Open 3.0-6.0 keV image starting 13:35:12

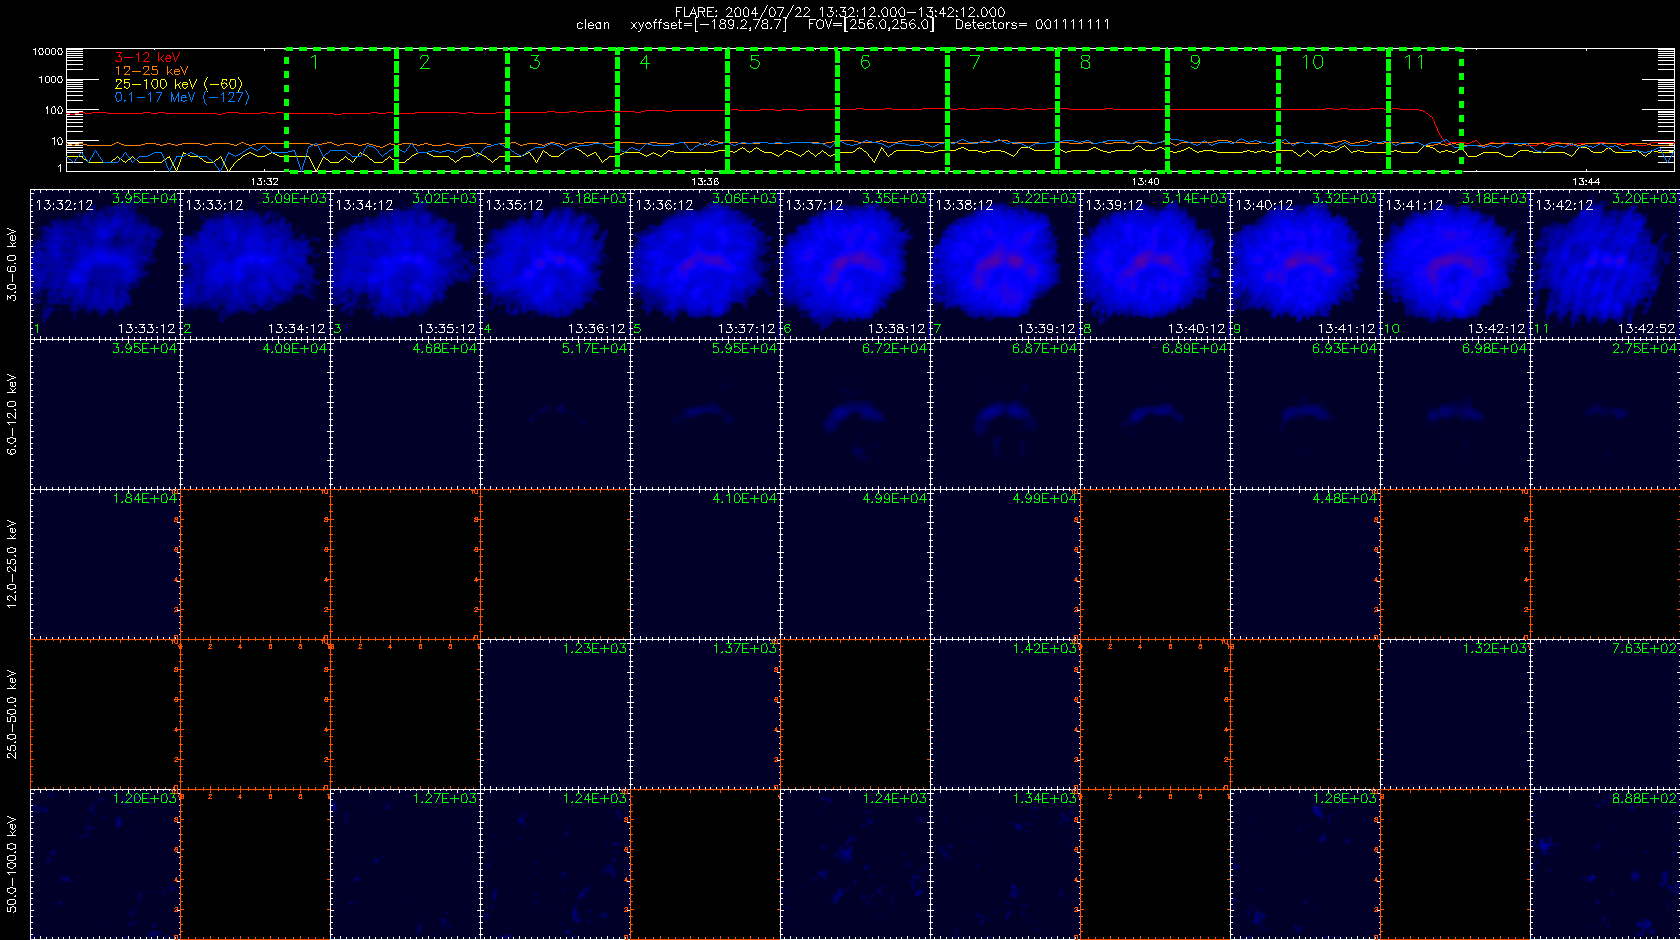click(x=555, y=264)
